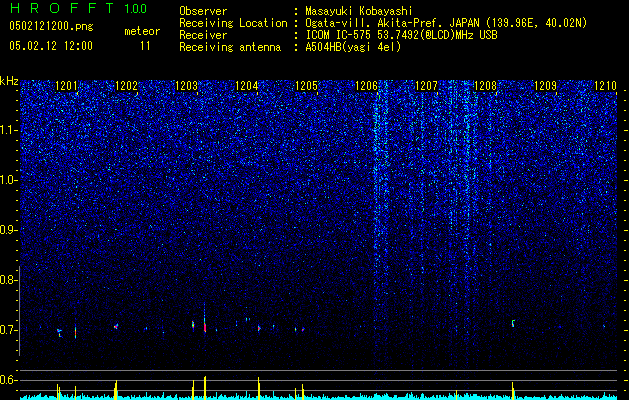The width and height of the screenshot is (629, 400).
Task: Click the meteor echo just before 1202
Action: [116, 326]
